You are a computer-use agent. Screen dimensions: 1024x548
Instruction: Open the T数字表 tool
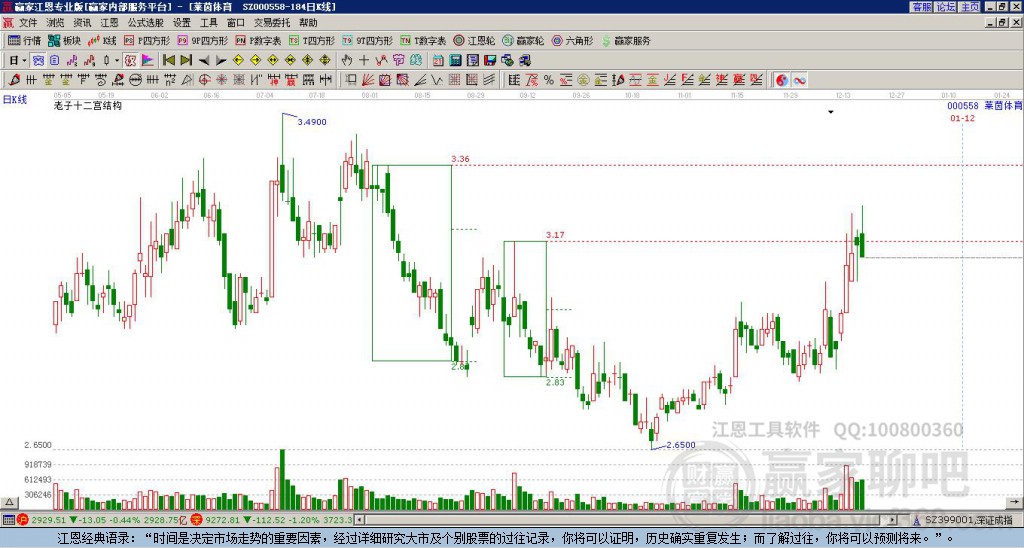point(423,40)
